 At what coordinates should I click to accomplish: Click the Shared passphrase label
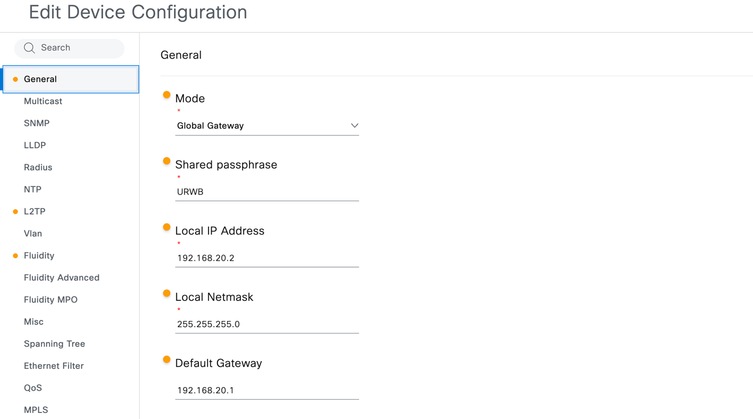tap(226, 165)
